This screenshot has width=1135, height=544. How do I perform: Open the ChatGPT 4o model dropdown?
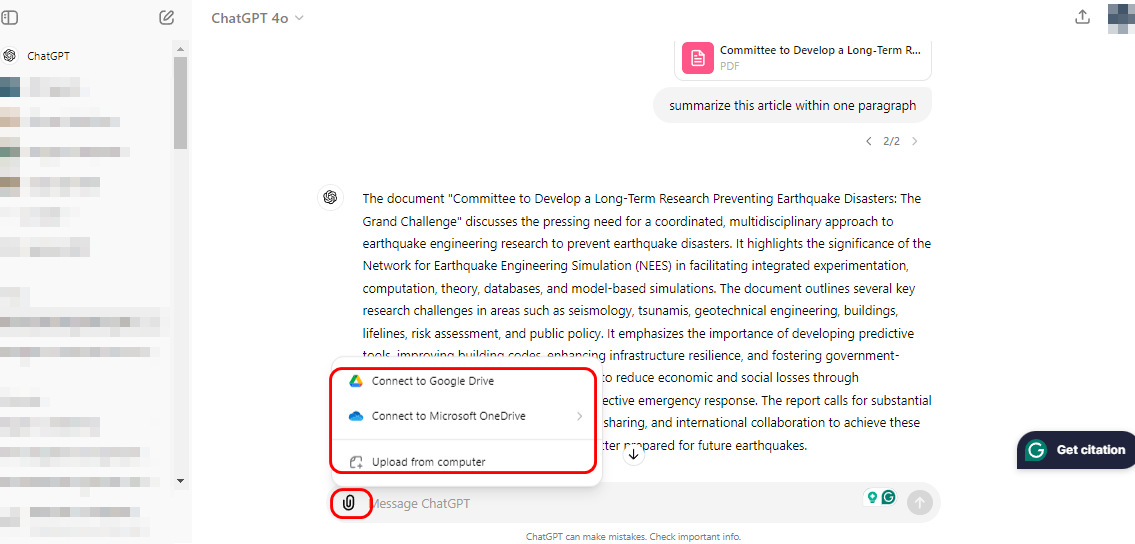coord(257,18)
